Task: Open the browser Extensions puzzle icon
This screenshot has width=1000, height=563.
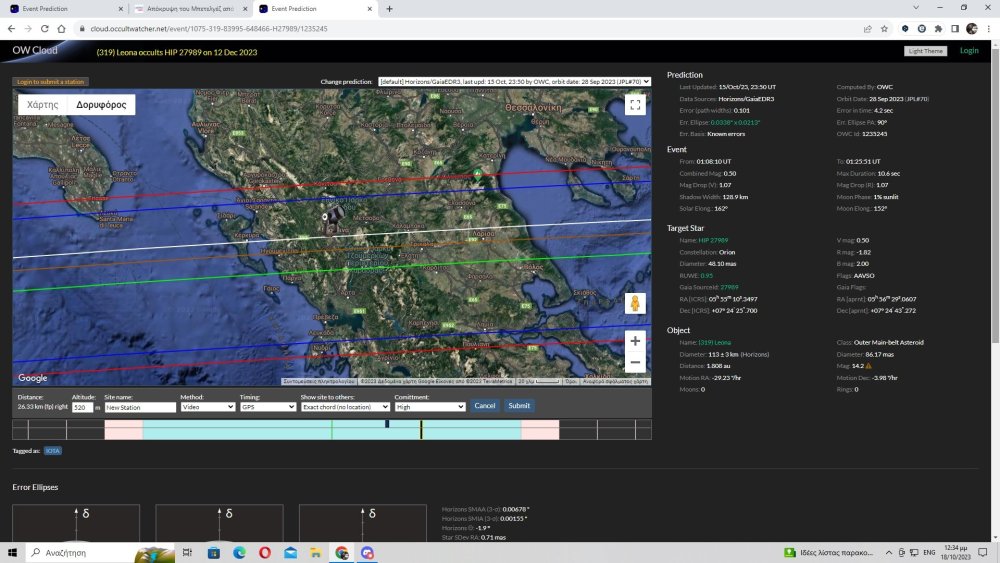Action: click(937, 29)
